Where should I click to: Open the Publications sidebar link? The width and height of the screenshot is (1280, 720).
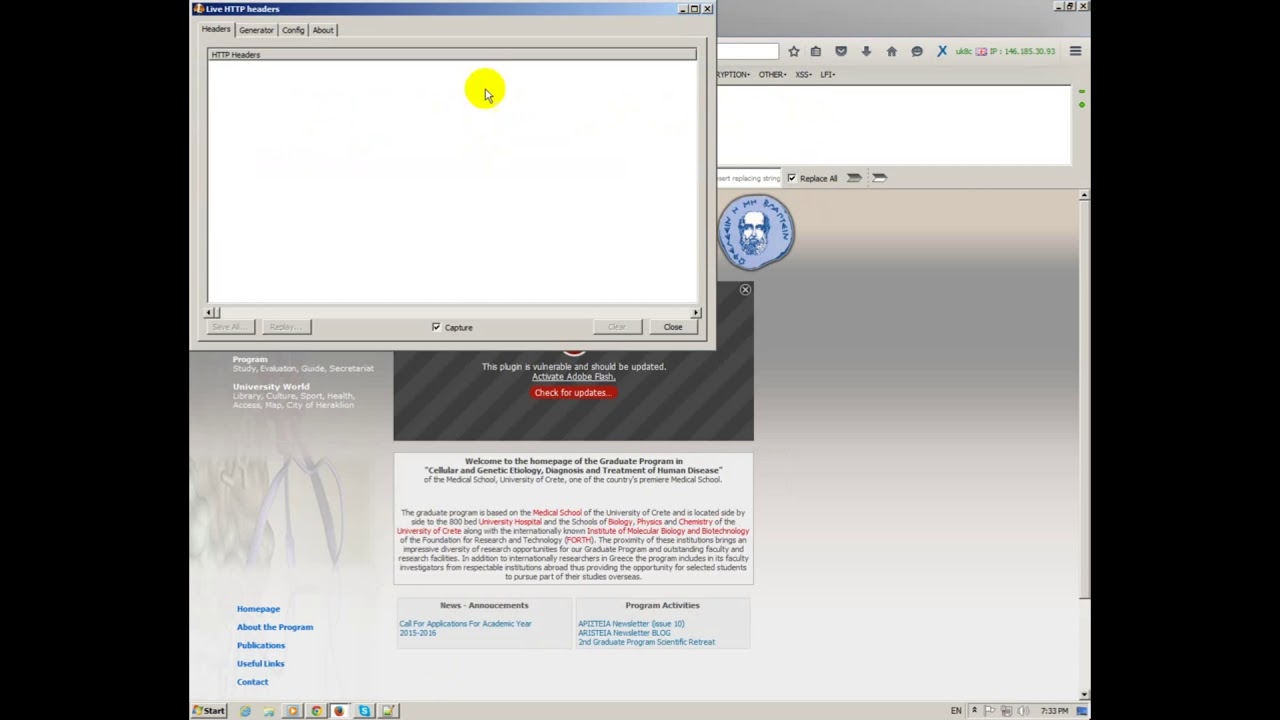(261, 645)
